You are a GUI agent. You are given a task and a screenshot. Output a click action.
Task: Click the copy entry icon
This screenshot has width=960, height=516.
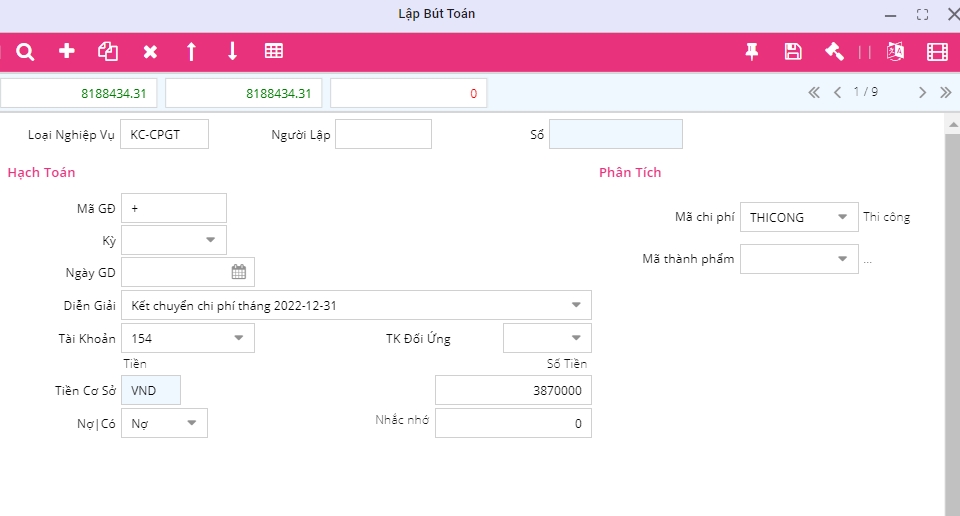(108, 51)
